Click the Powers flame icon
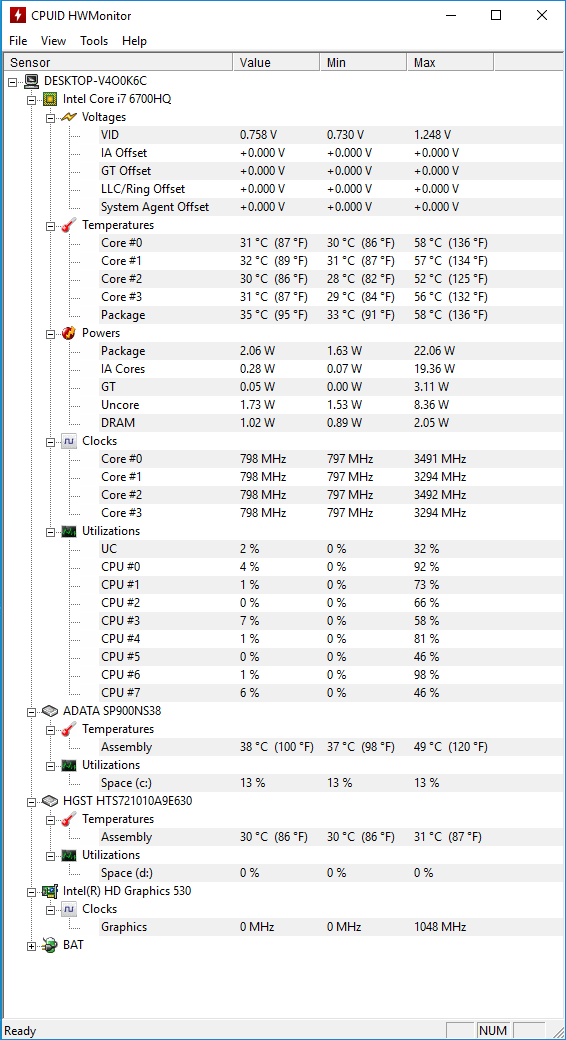Image resolution: width=566 pixels, height=1040 pixels. pyautogui.click(x=68, y=333)
